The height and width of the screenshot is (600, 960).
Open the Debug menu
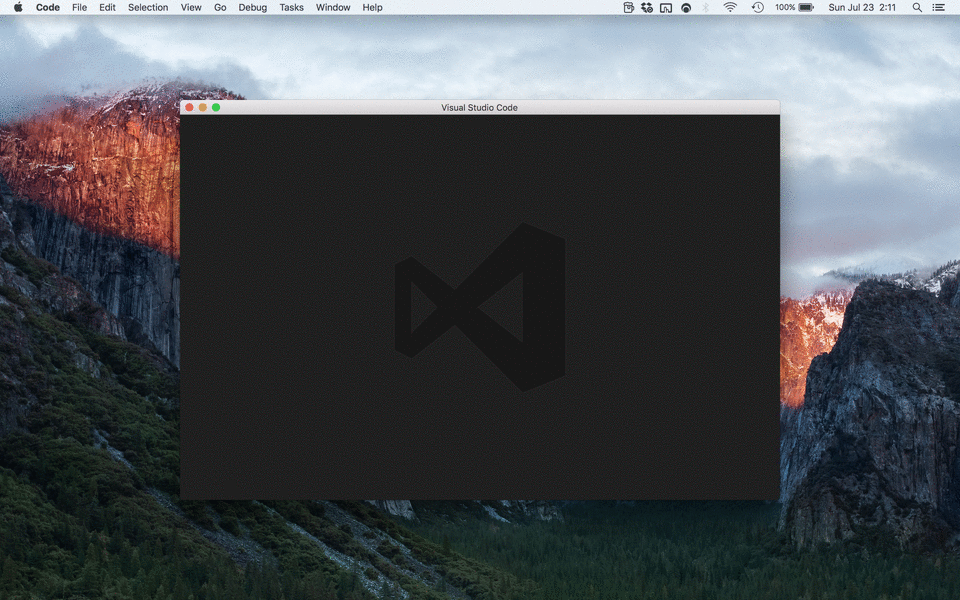tap(253, 7)
